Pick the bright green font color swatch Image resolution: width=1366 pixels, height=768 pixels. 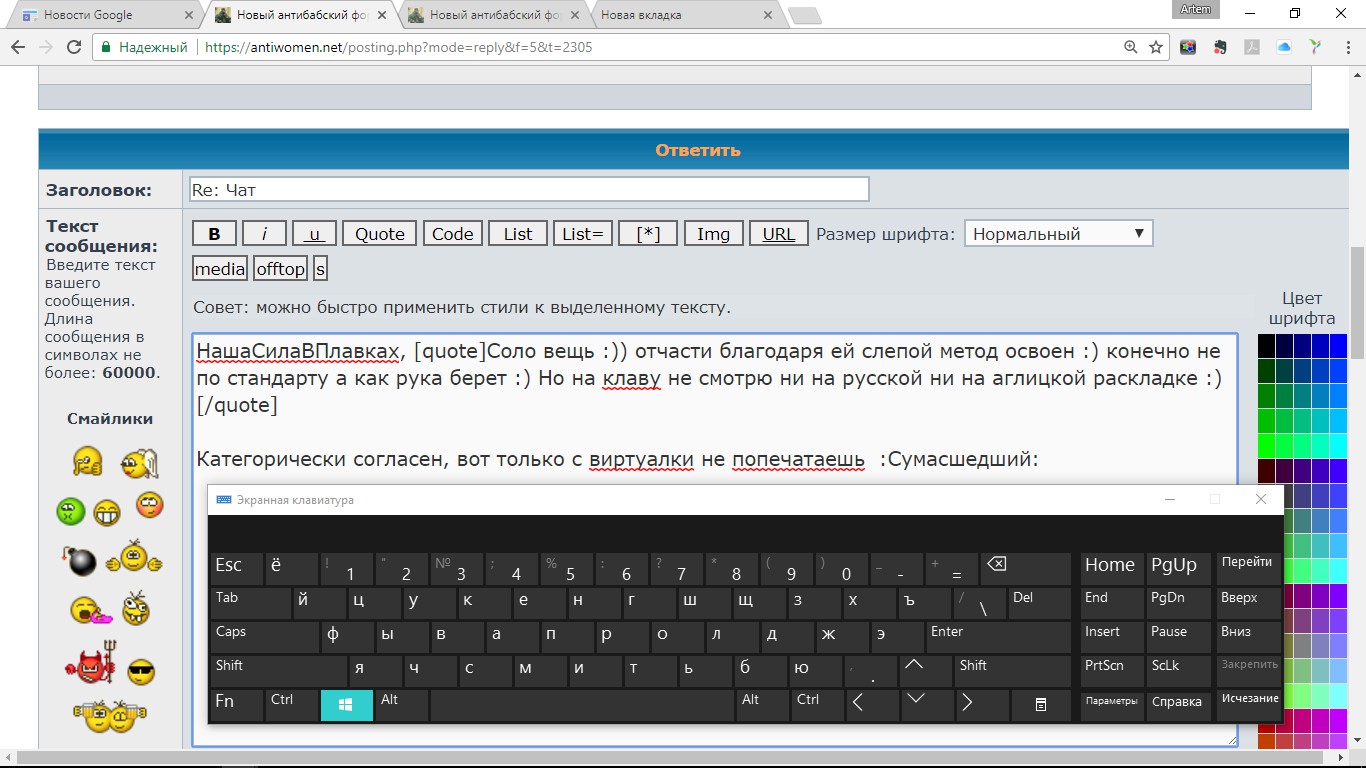coord(1267,445)
